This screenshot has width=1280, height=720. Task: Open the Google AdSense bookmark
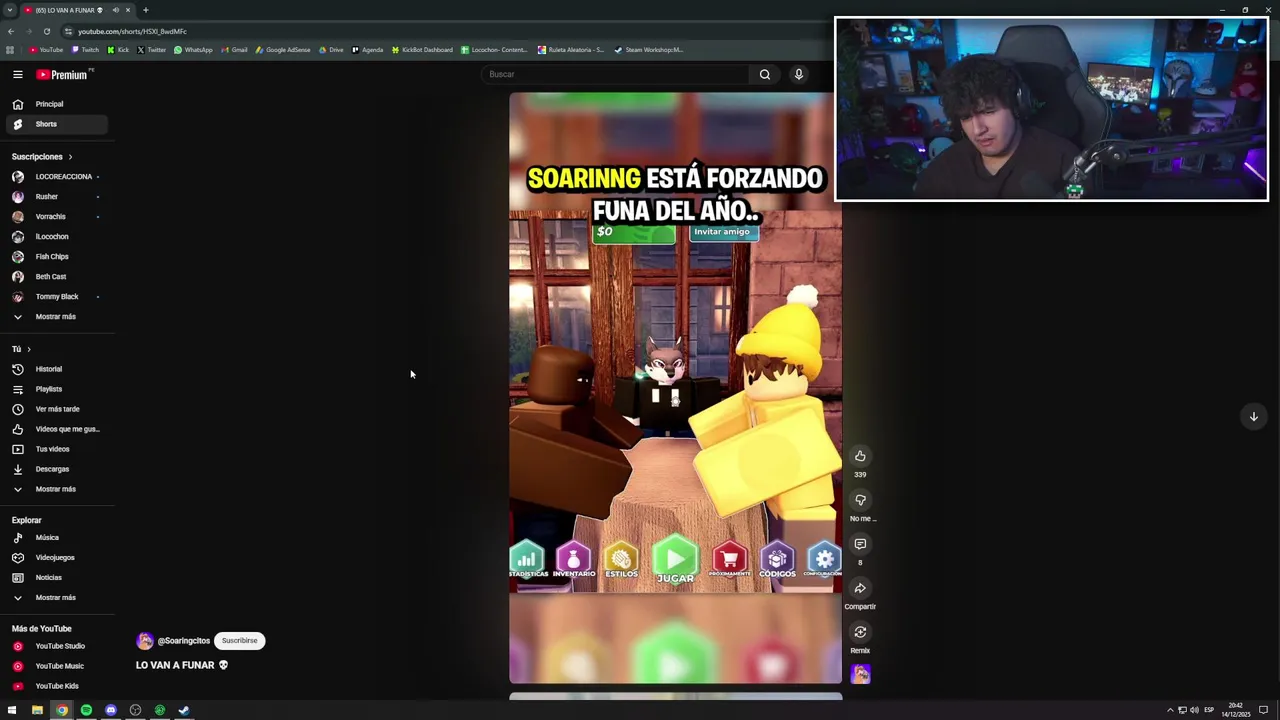point(283,50)
